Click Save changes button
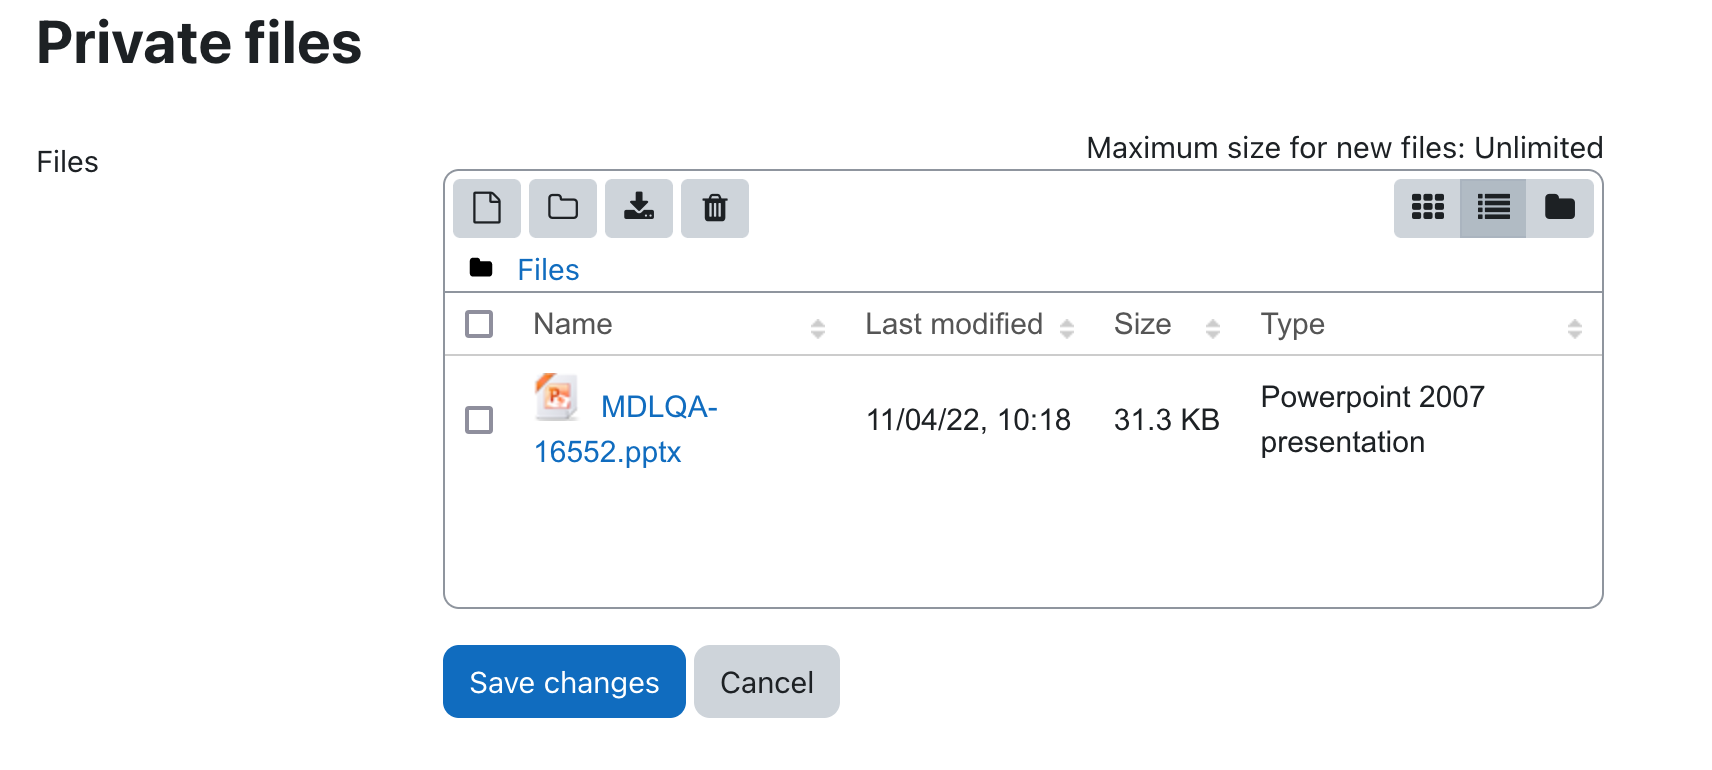This screenshot has height=770, width=1712. tap(564, 682)
